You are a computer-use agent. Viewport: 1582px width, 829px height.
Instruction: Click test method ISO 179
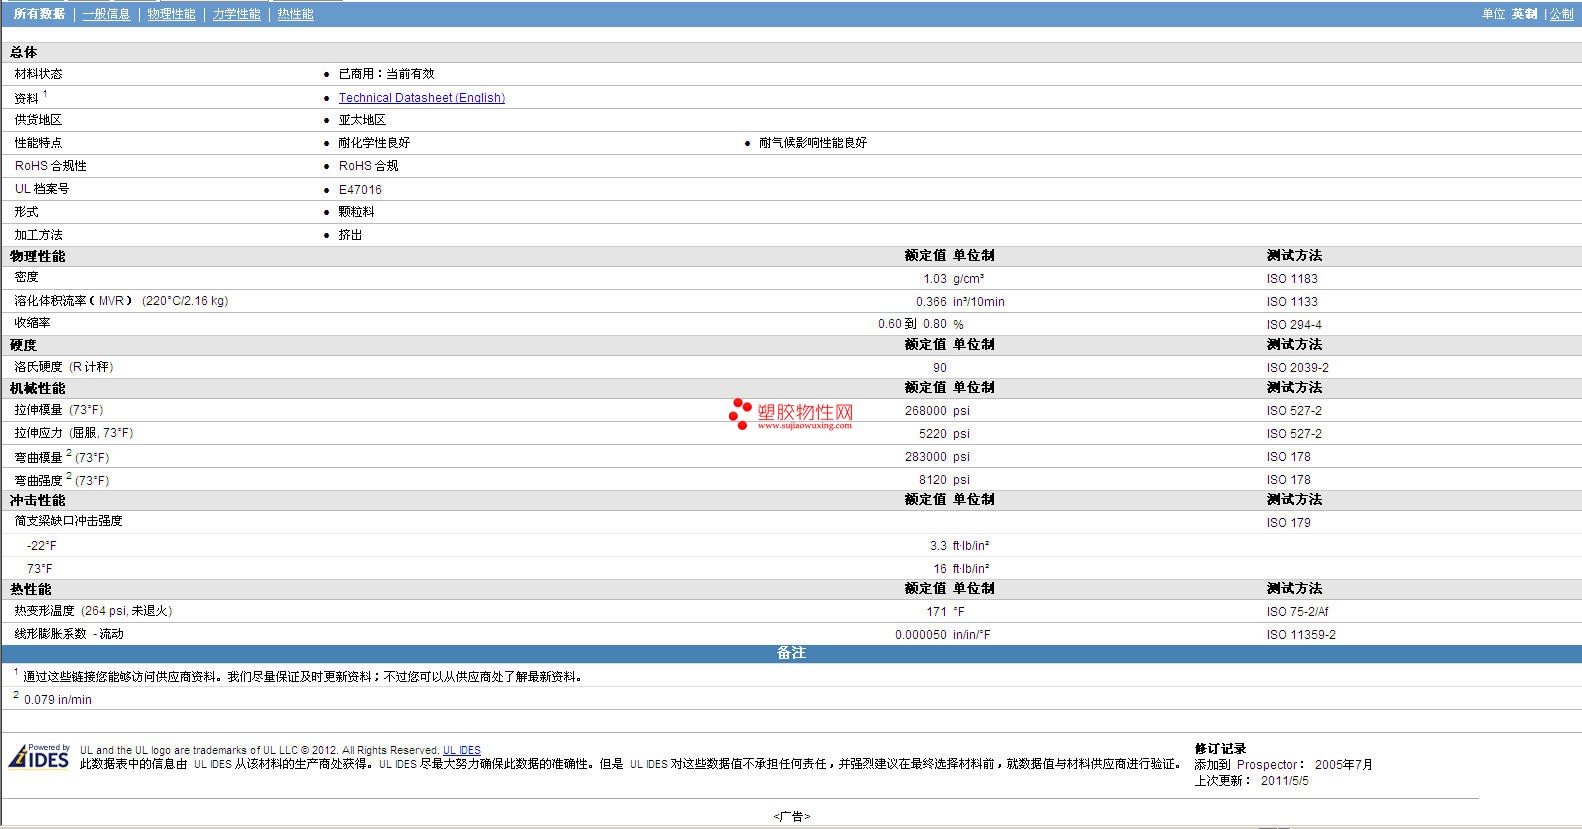[1288, 523]
